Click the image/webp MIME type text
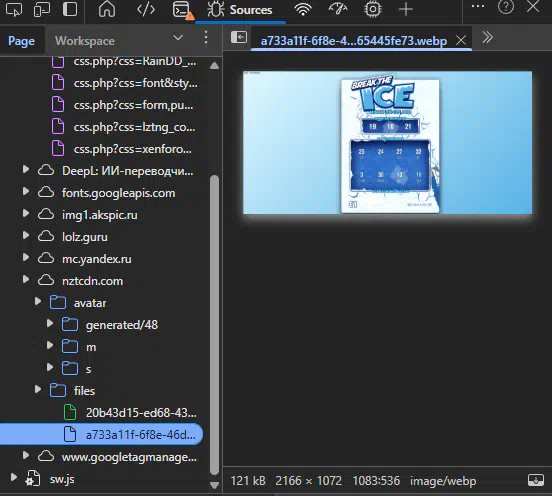The image size is (552, 496). point(443,481)
